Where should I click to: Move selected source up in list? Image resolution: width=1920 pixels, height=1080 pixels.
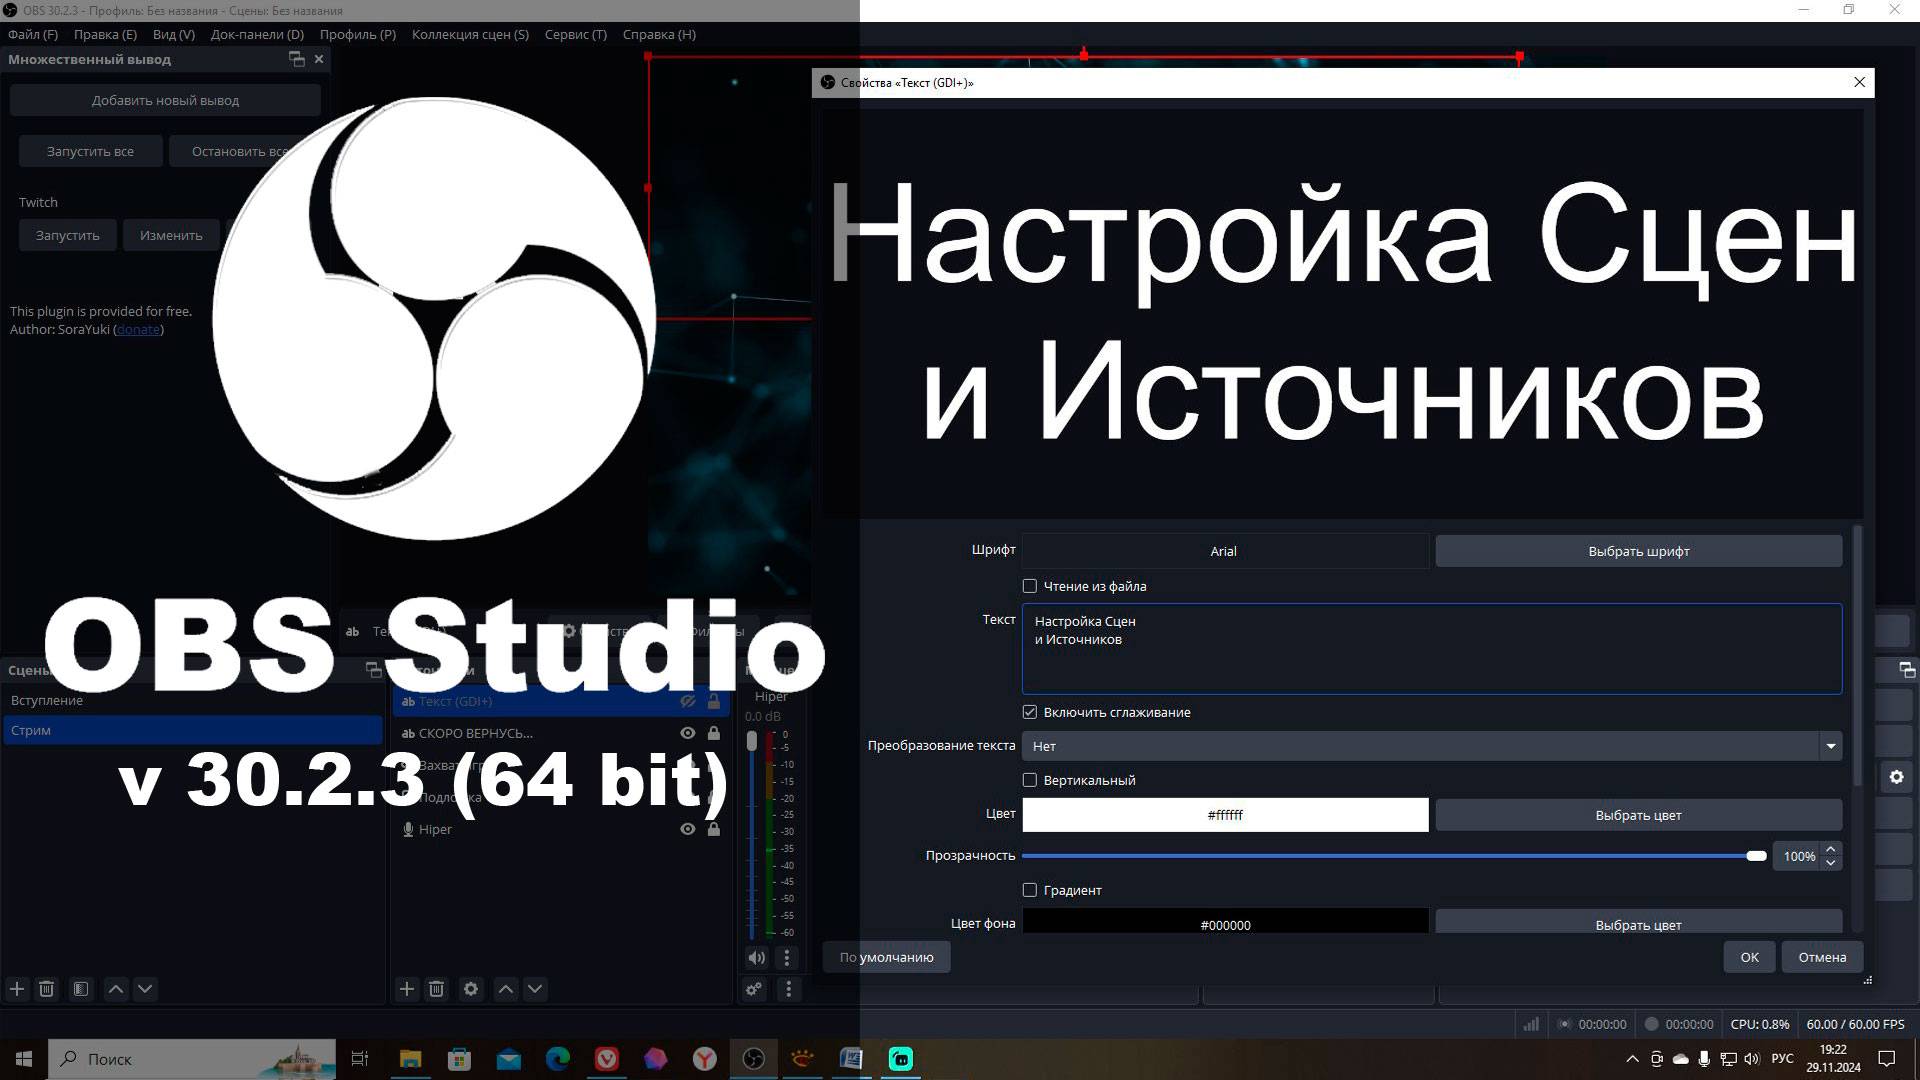click(x=506, y=989)
